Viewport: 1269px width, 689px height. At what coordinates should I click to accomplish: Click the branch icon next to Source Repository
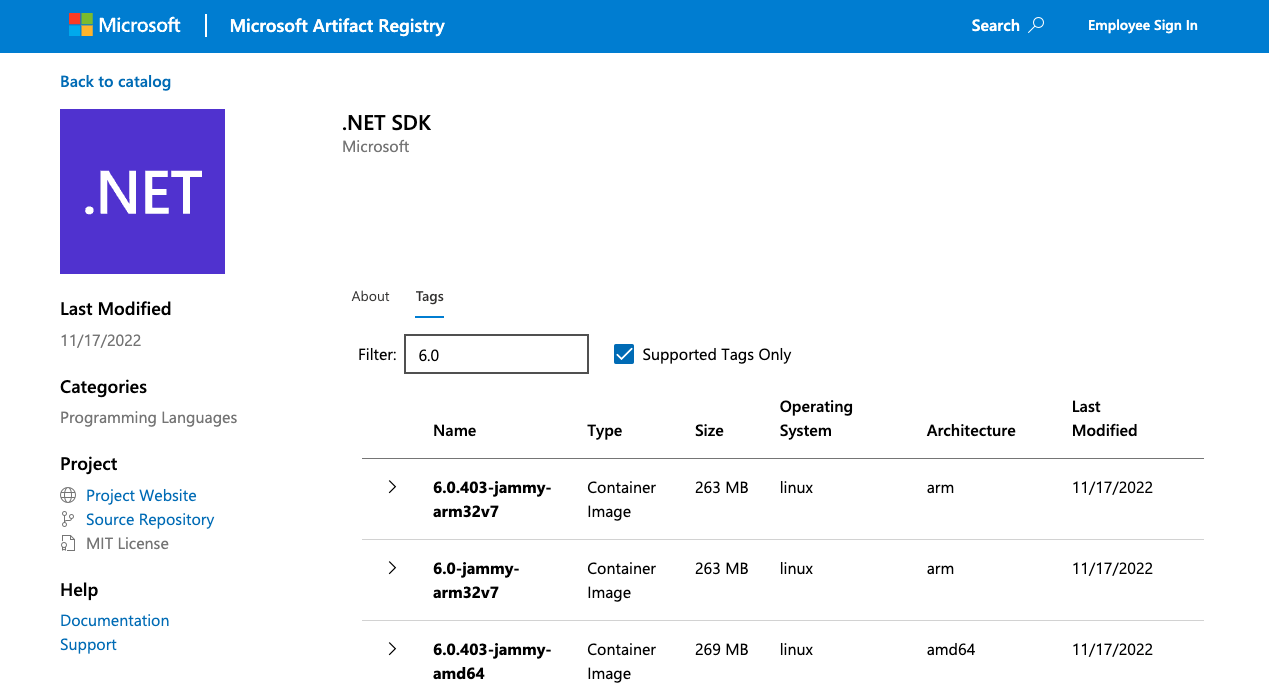68,519
